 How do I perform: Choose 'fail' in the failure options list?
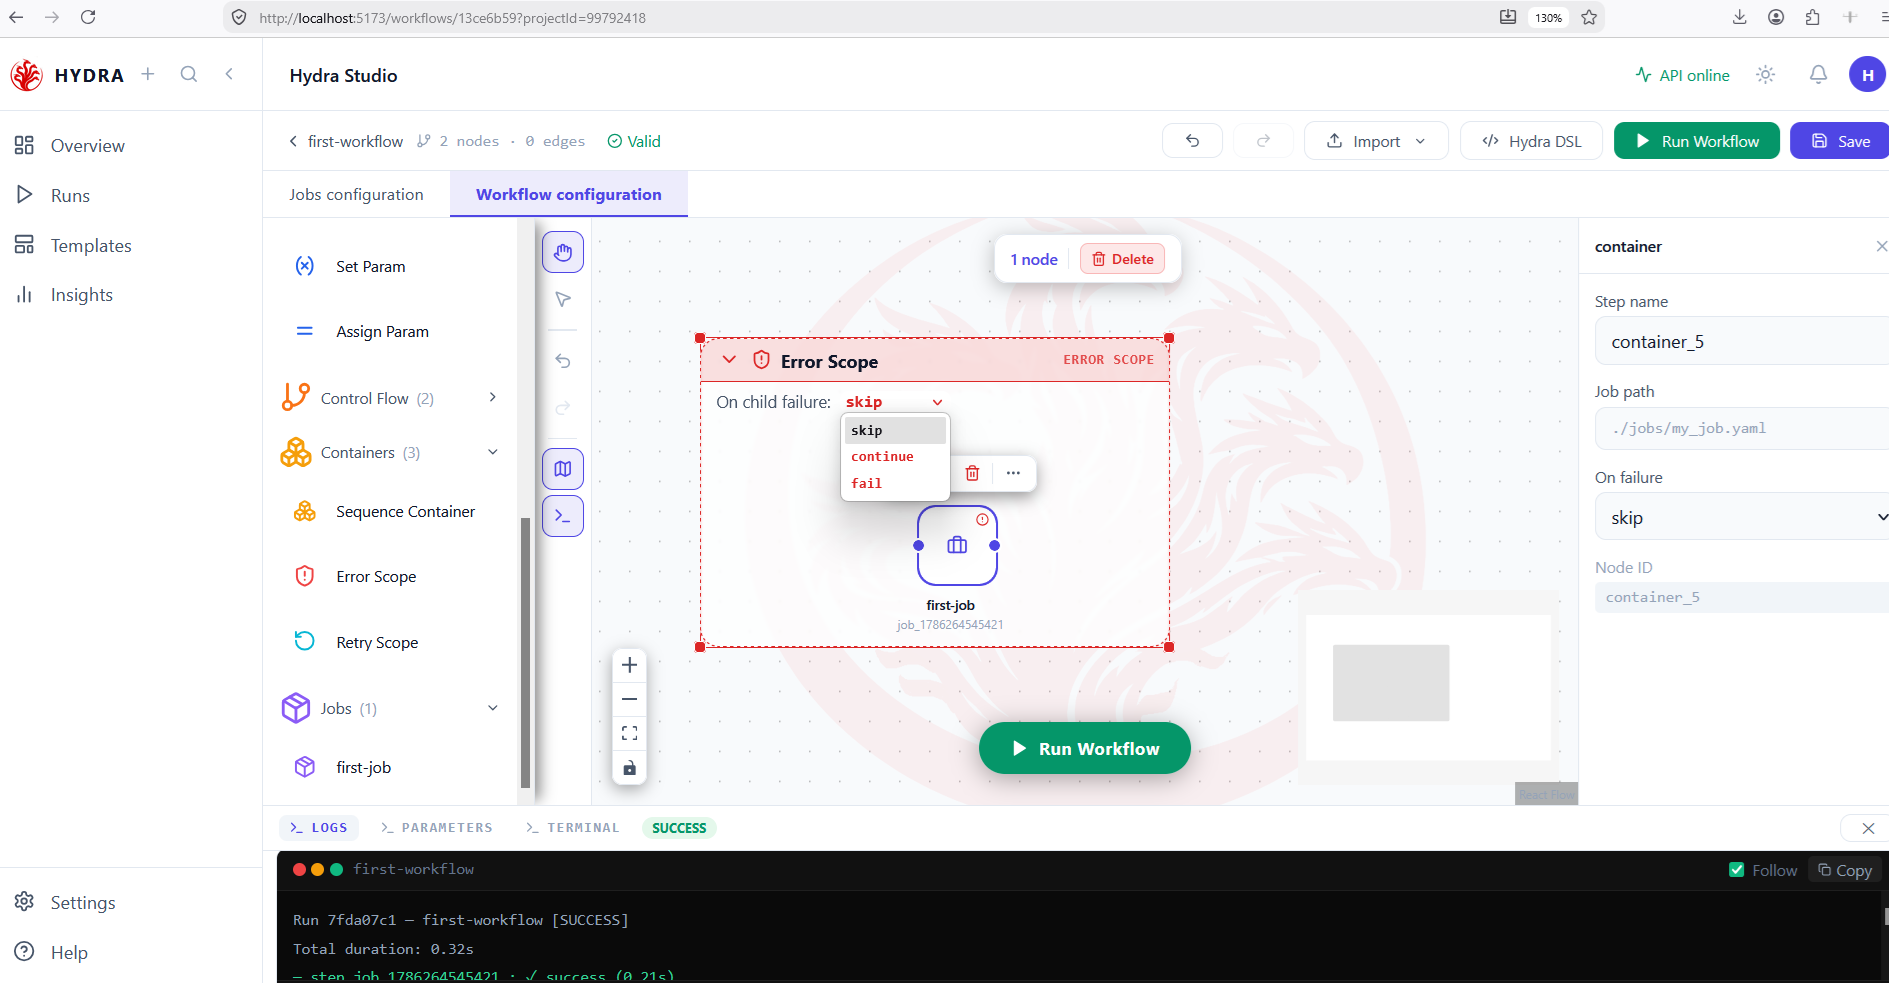895,483
